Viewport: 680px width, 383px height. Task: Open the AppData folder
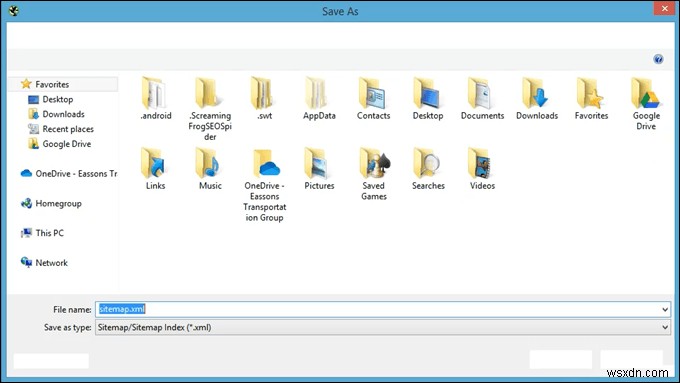pyautogui.click(x=319, y=98)
